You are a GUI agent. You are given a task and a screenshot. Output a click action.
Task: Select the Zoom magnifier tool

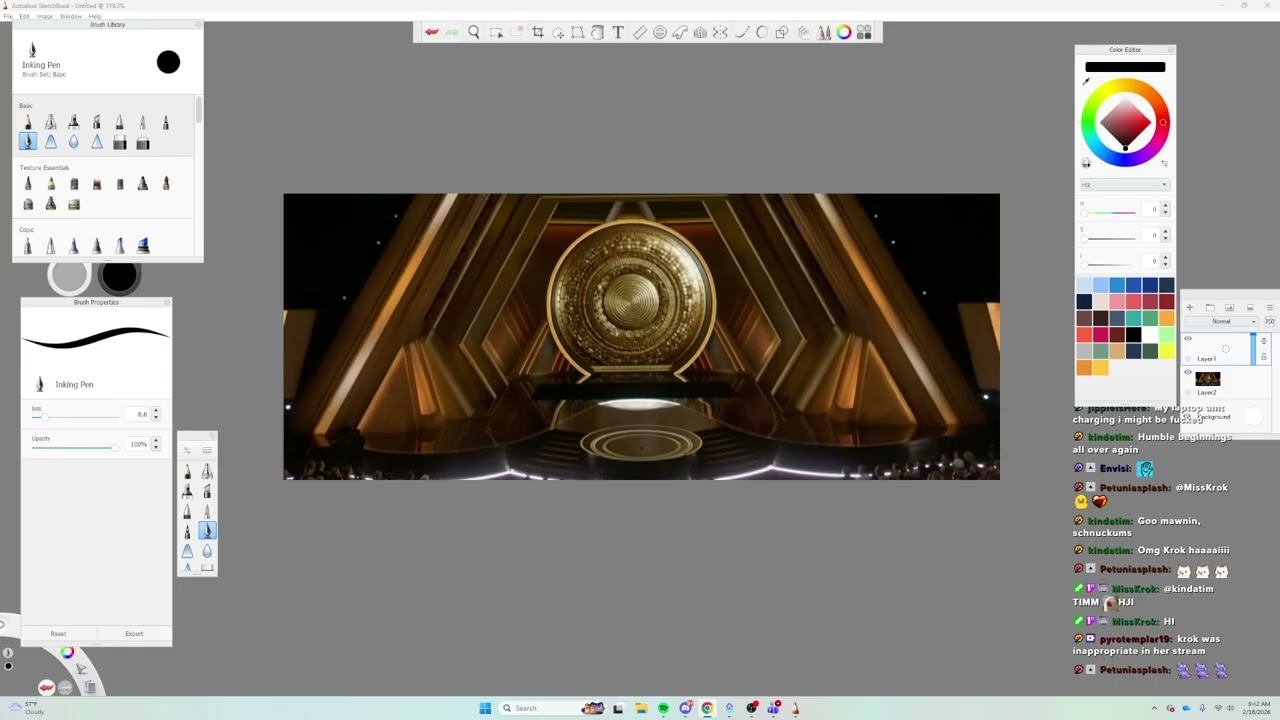click(x=474, y=33)
